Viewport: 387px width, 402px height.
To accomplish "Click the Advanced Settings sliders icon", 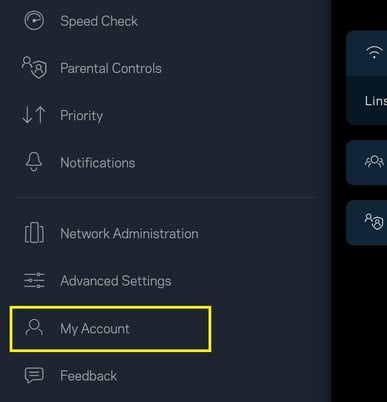I will click(34, 280).
